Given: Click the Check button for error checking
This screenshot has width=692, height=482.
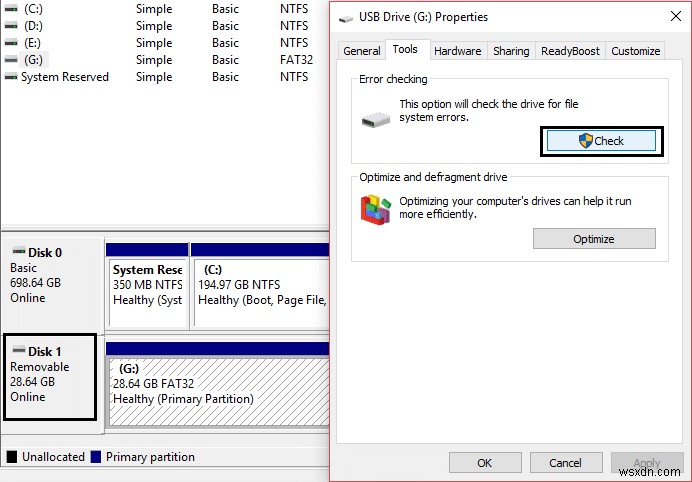Looking at the screenshot, I should [x=601, y=141].
